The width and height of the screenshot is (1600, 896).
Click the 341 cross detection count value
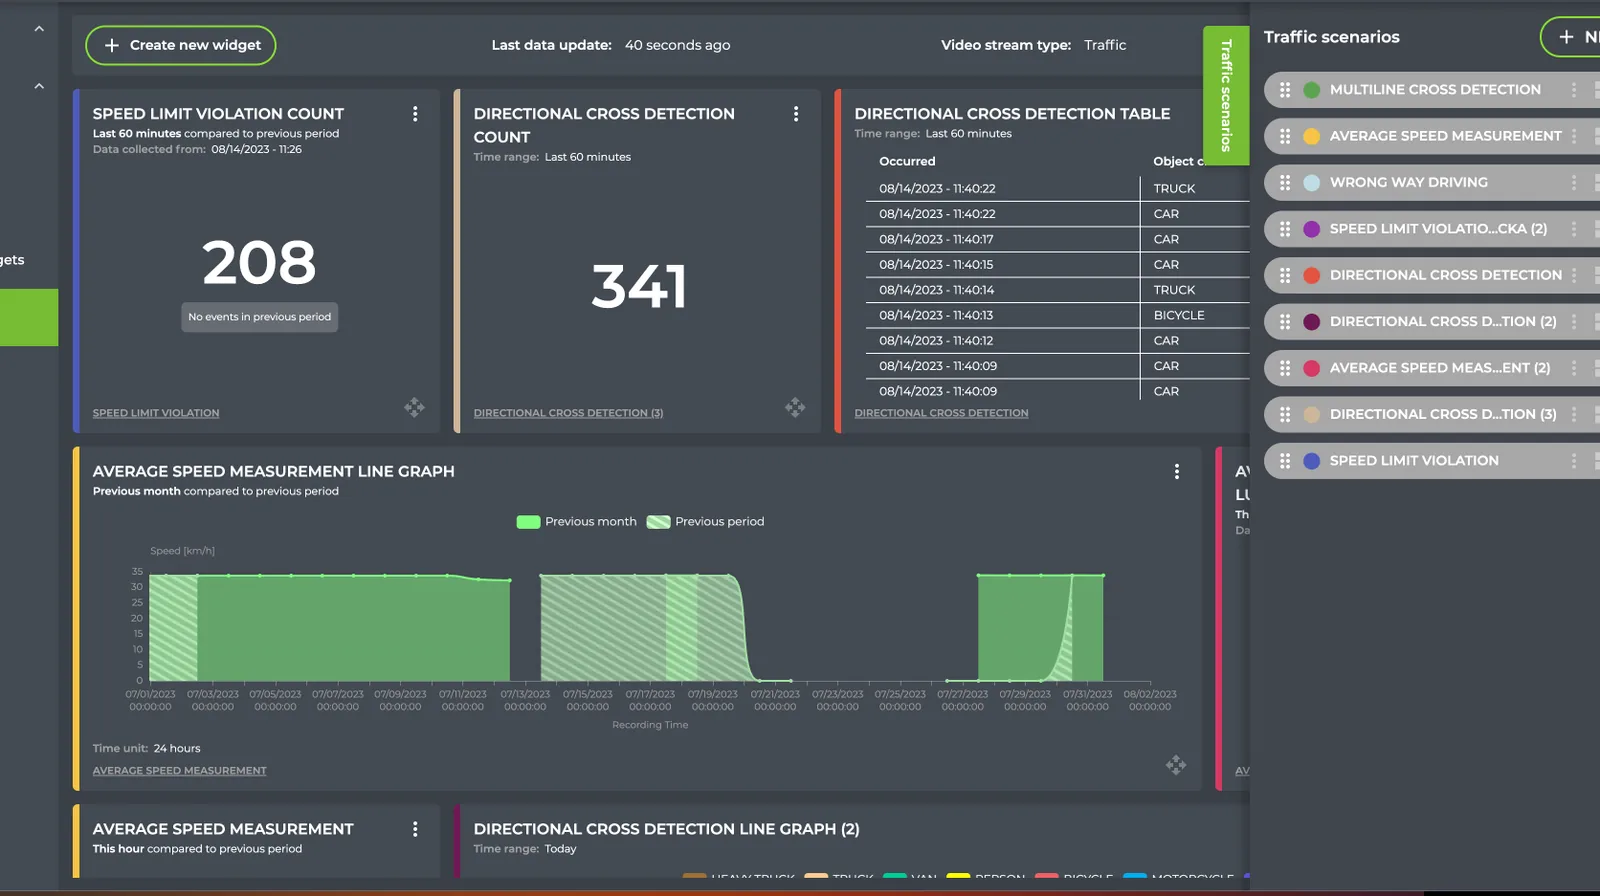[640, 287]
